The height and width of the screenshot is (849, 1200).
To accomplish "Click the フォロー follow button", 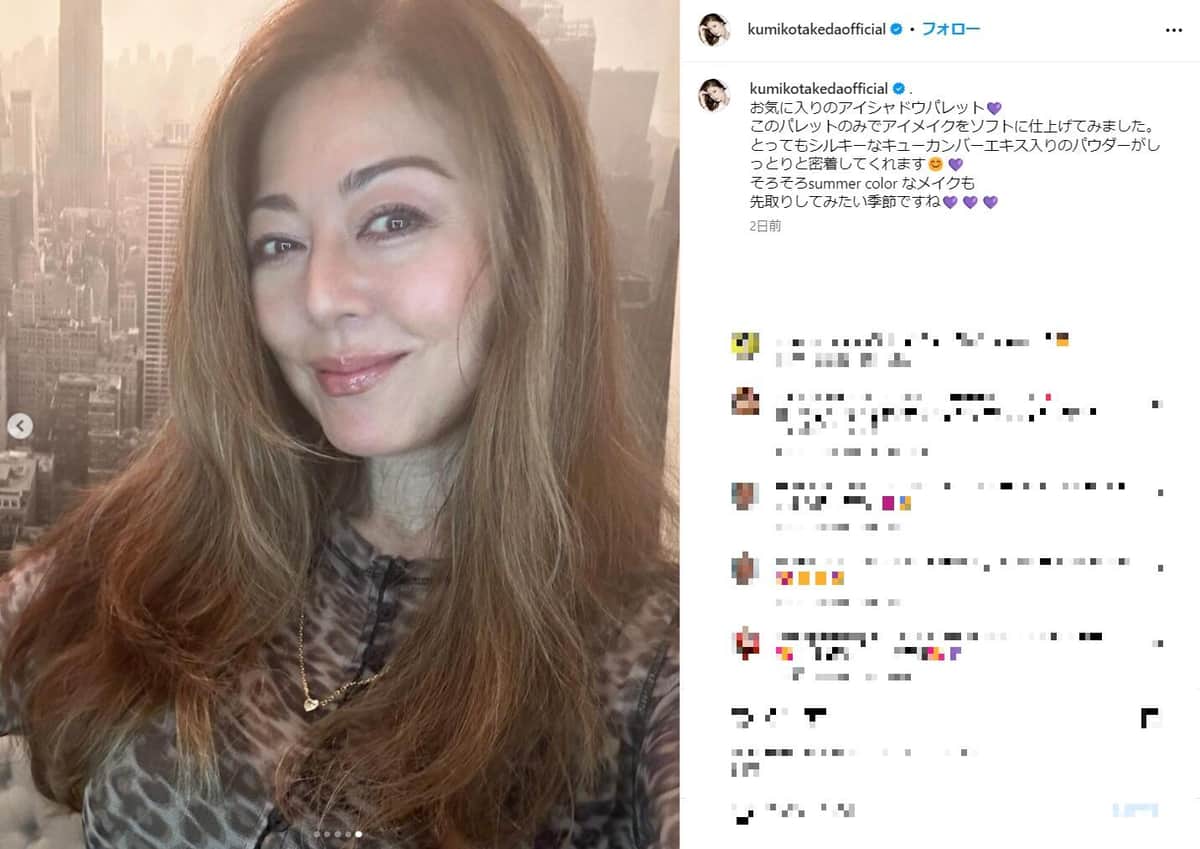I will [950, 29].
